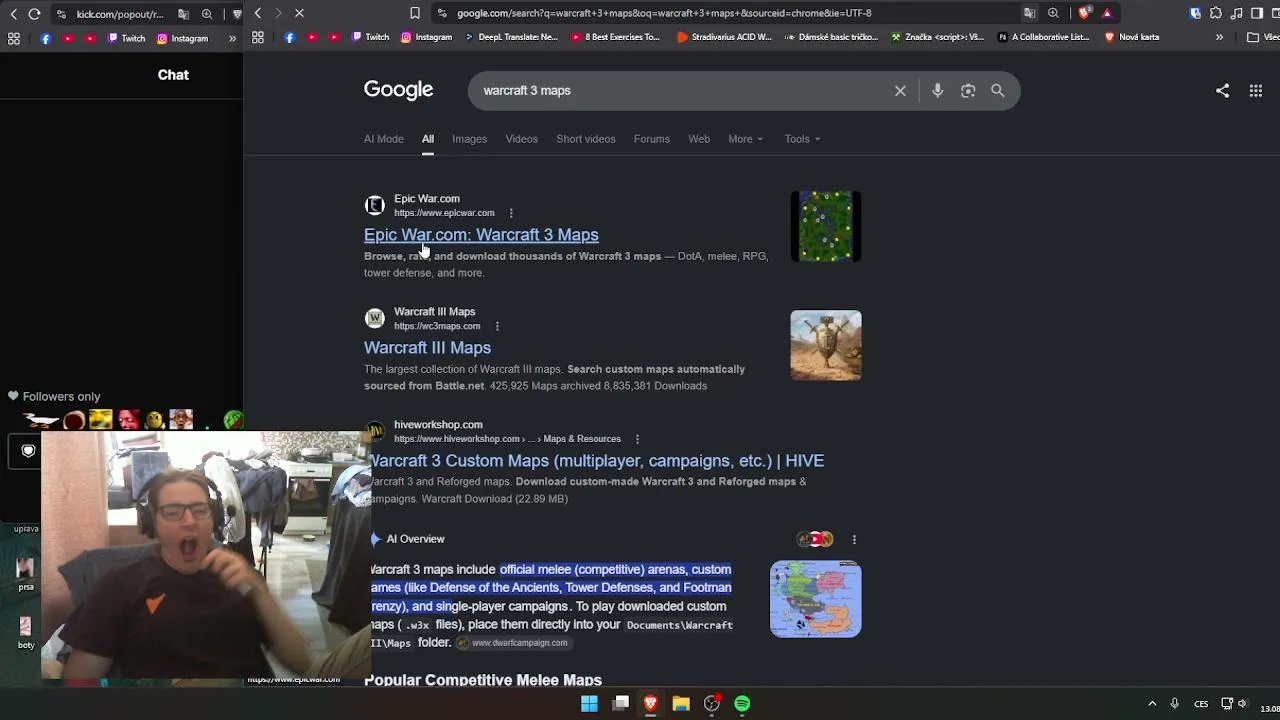Screen dimensions: 1280x720
Task: Stop loading the Google page
Action: [299, 13]
